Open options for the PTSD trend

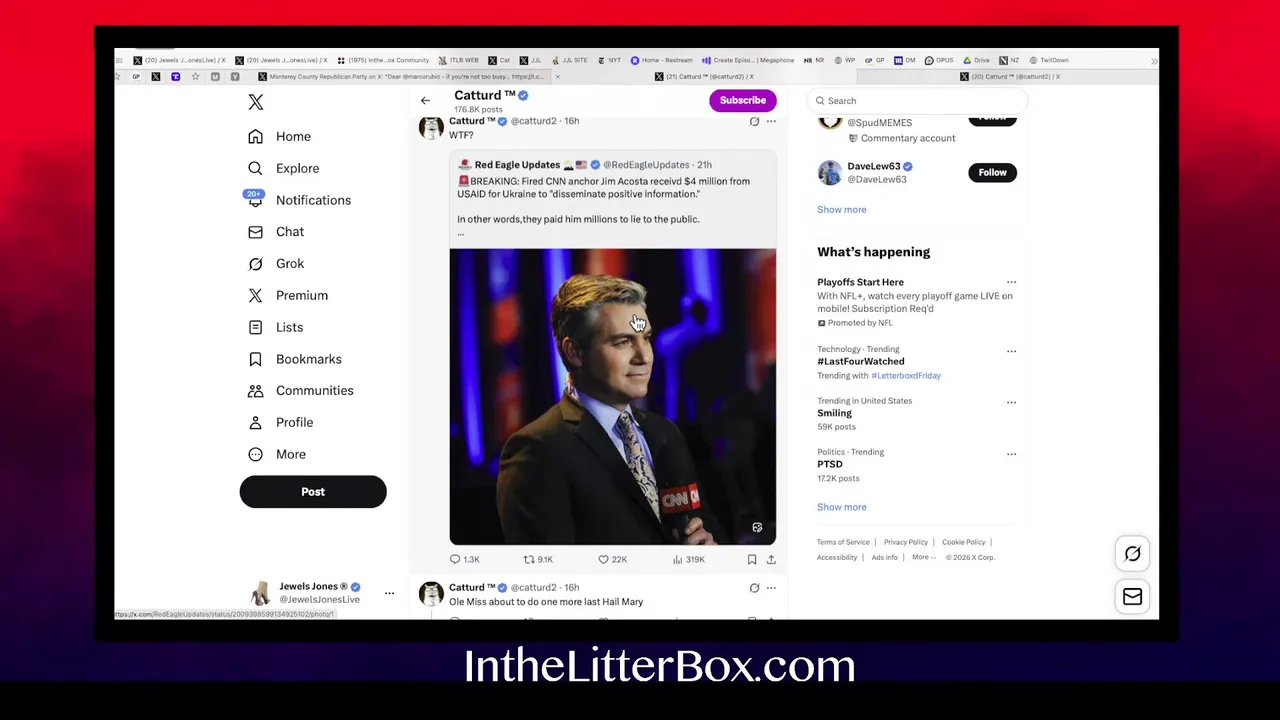pyautogui.click(x=1011, y=453)
